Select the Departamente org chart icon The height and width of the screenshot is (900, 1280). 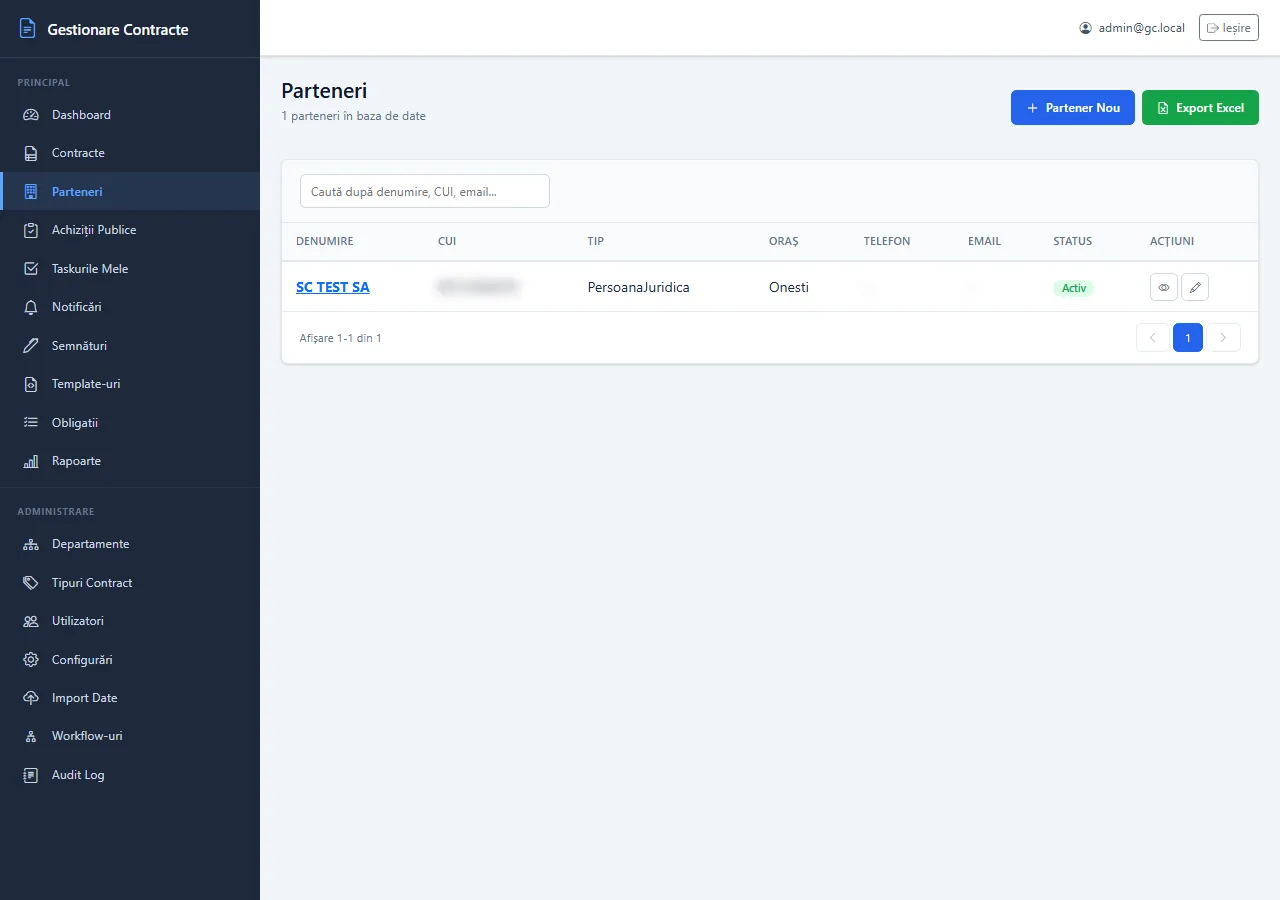[x=31, y=544]
